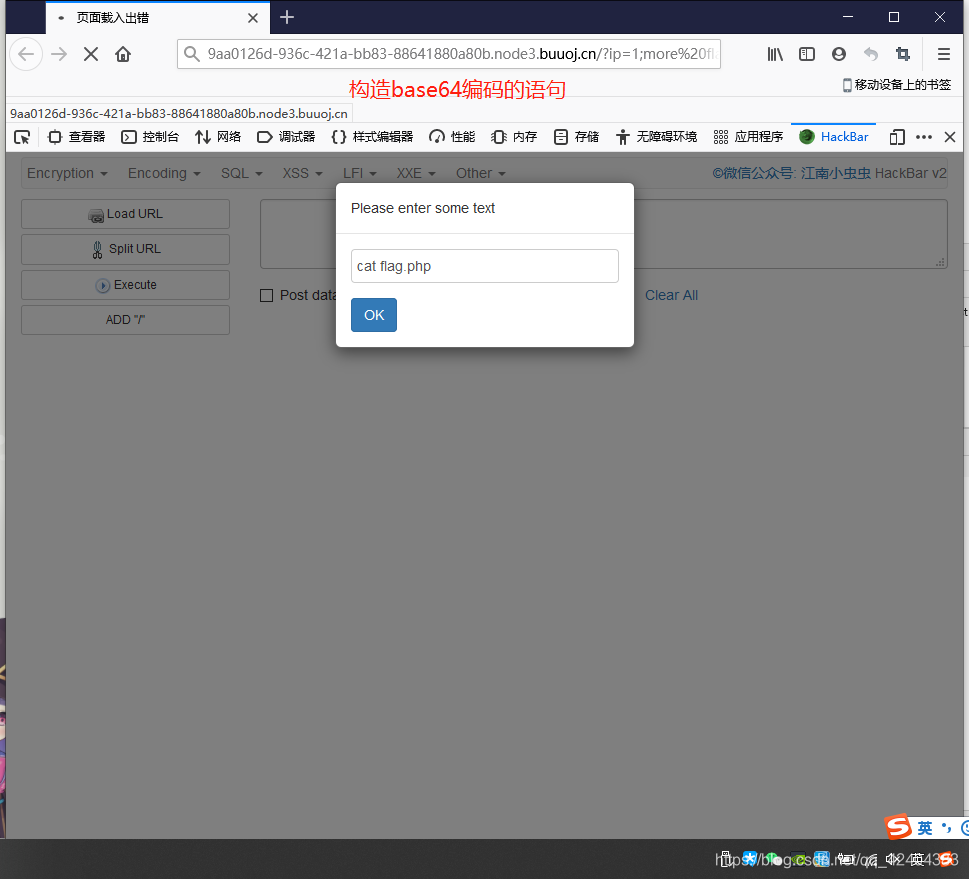Expand the LFI dropdown menu

[360, 174]
